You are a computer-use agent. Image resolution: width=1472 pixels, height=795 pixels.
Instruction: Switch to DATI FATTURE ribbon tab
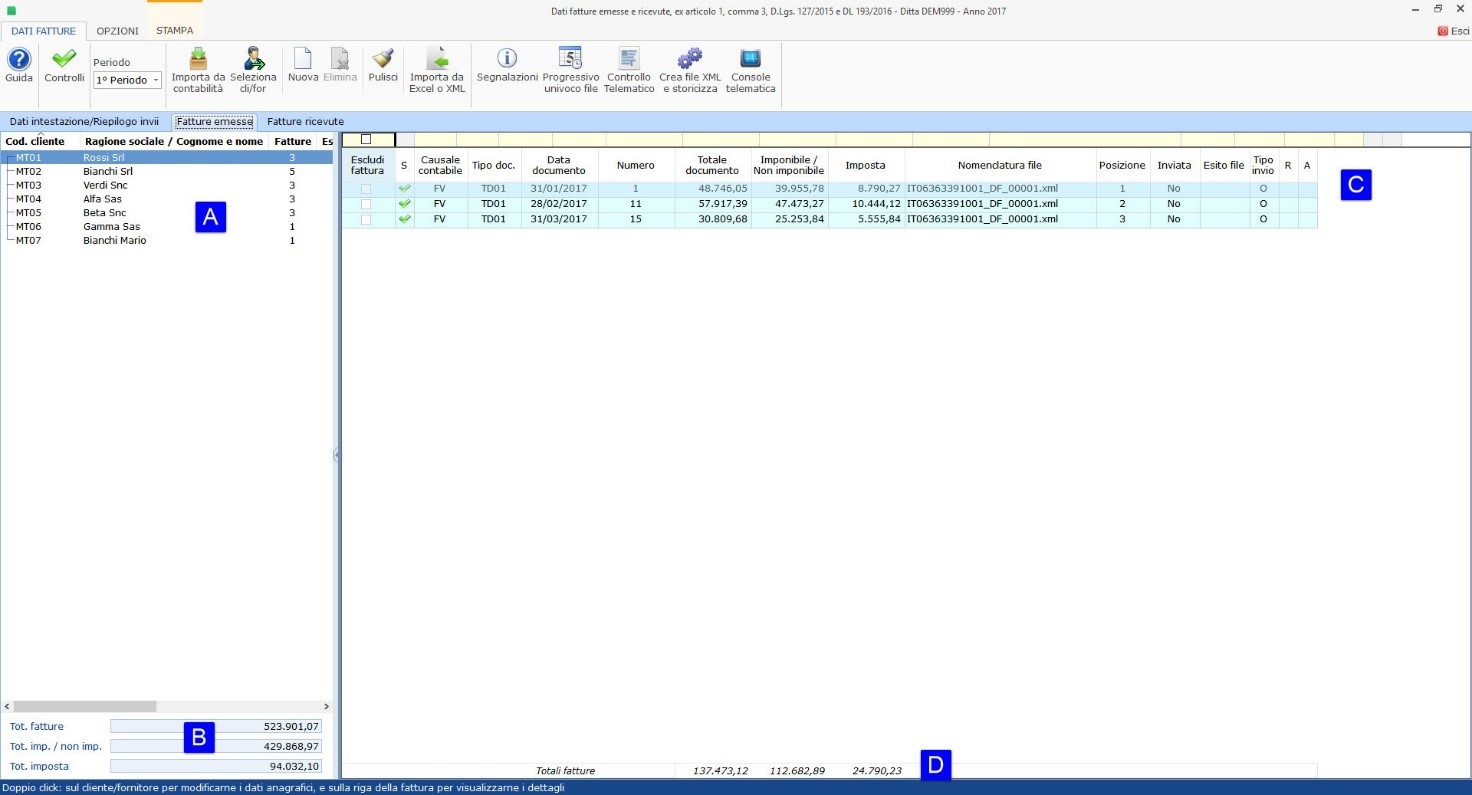coord(43,31)
